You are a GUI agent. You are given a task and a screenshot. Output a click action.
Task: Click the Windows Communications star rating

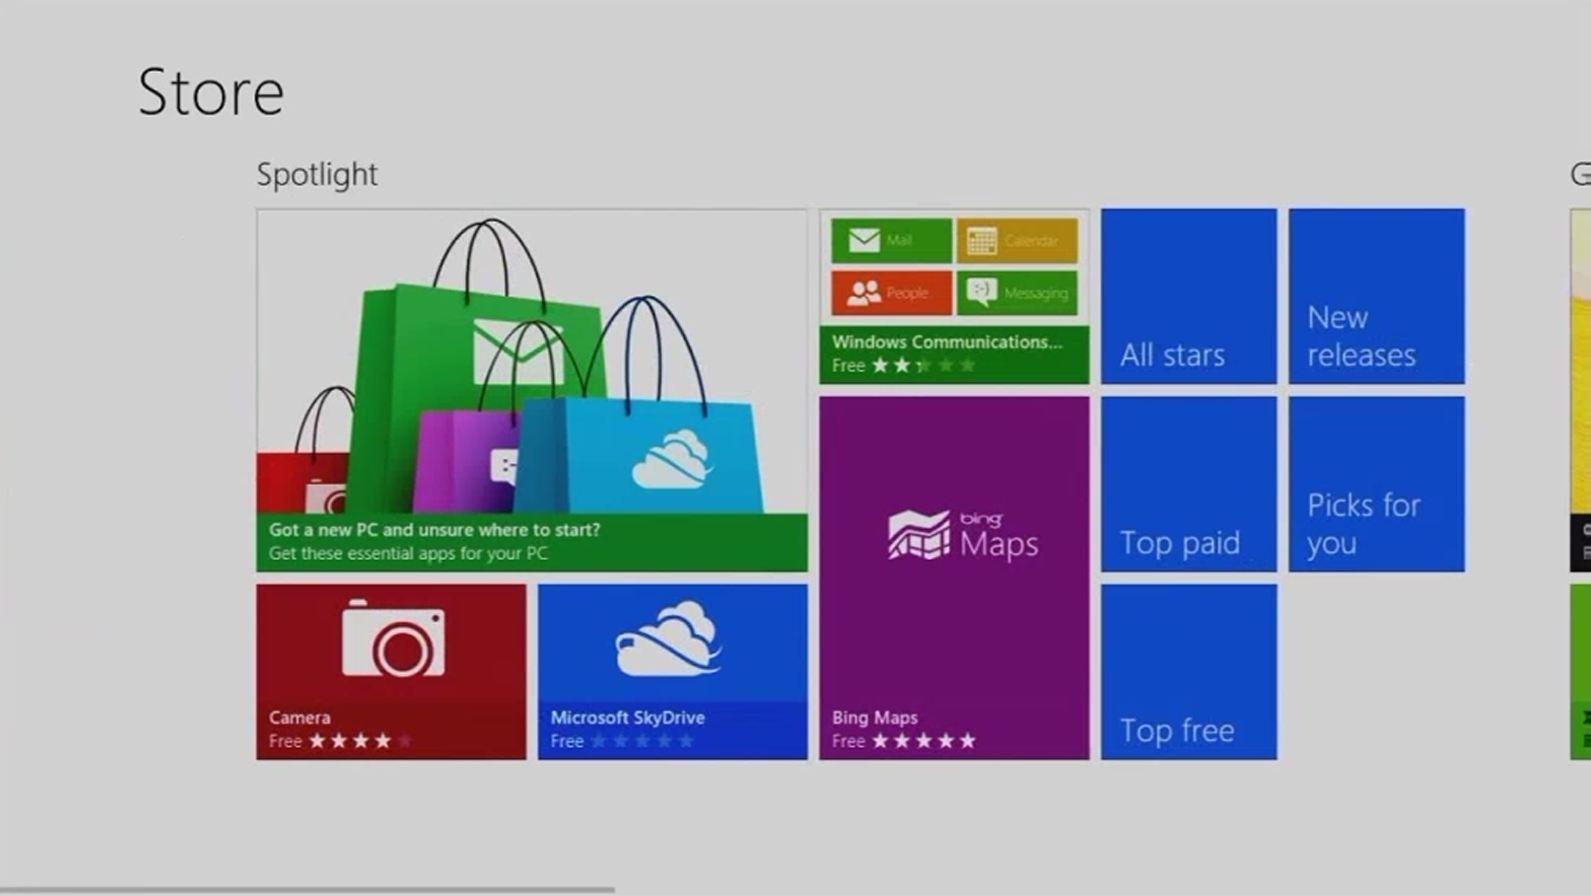pos(923,366)
